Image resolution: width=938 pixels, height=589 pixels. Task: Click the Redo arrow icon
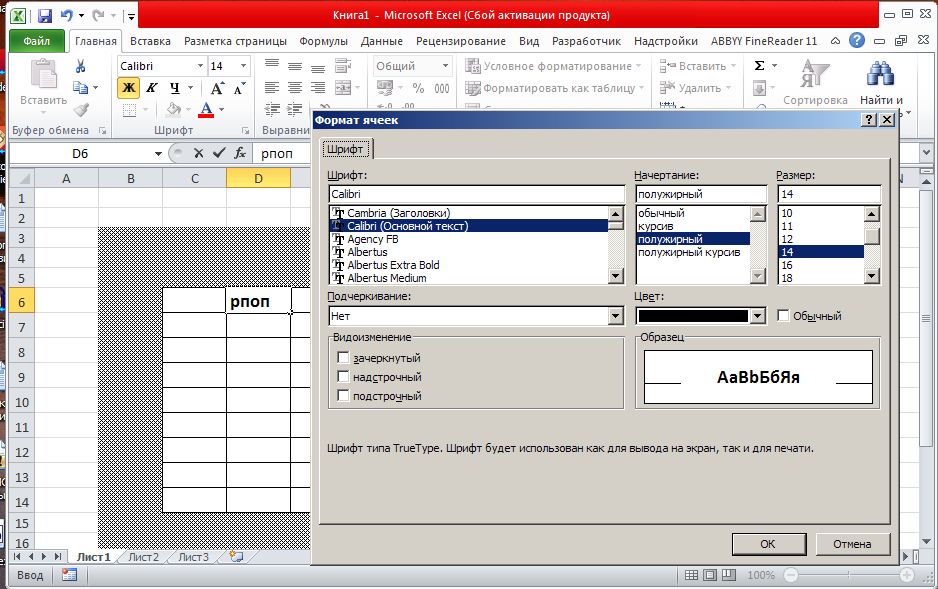98,16
